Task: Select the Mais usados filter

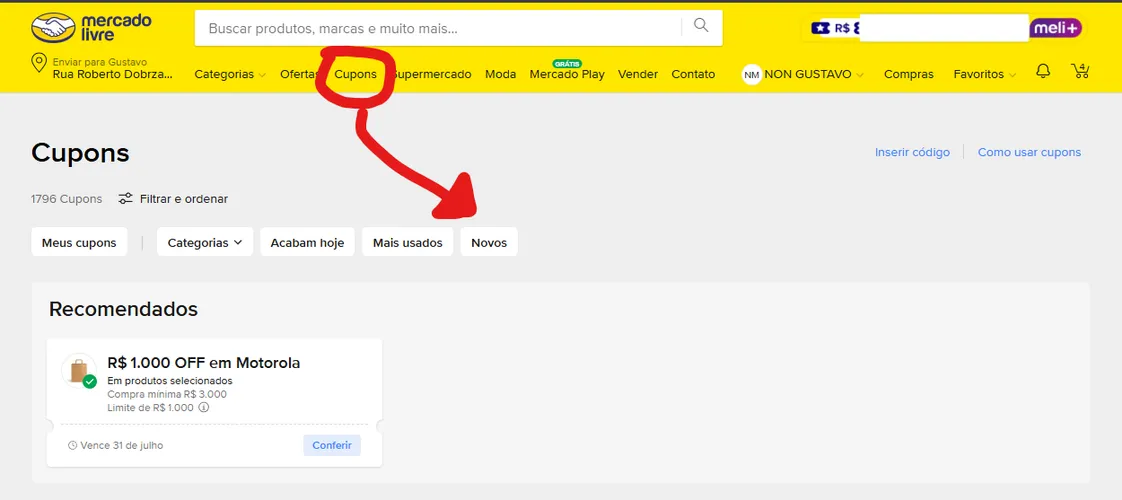Action: click(x=407, y=242)
